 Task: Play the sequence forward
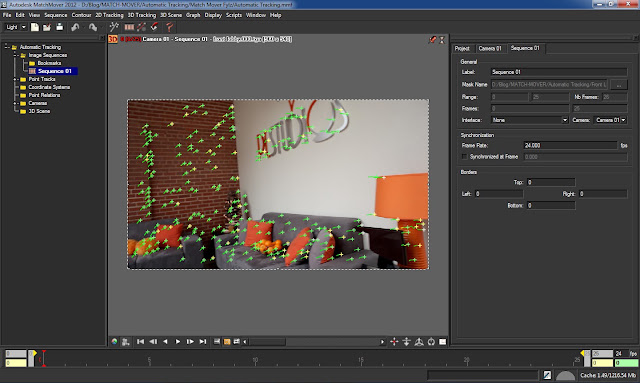coord(178,341)
